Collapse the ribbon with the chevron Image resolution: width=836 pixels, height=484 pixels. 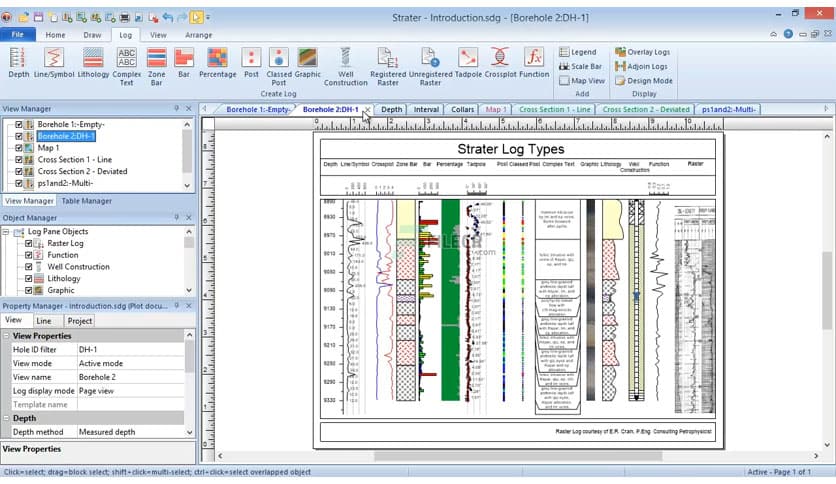point(773,34)
